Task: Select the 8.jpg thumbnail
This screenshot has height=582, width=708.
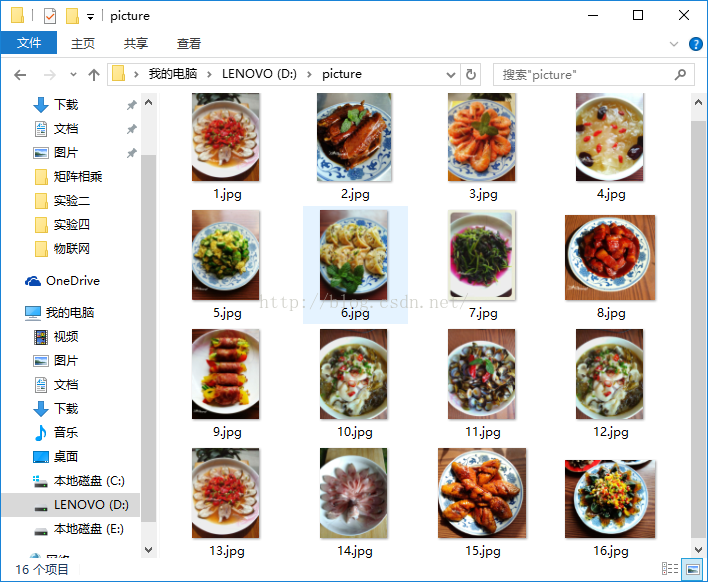Action: click(610, 257)
